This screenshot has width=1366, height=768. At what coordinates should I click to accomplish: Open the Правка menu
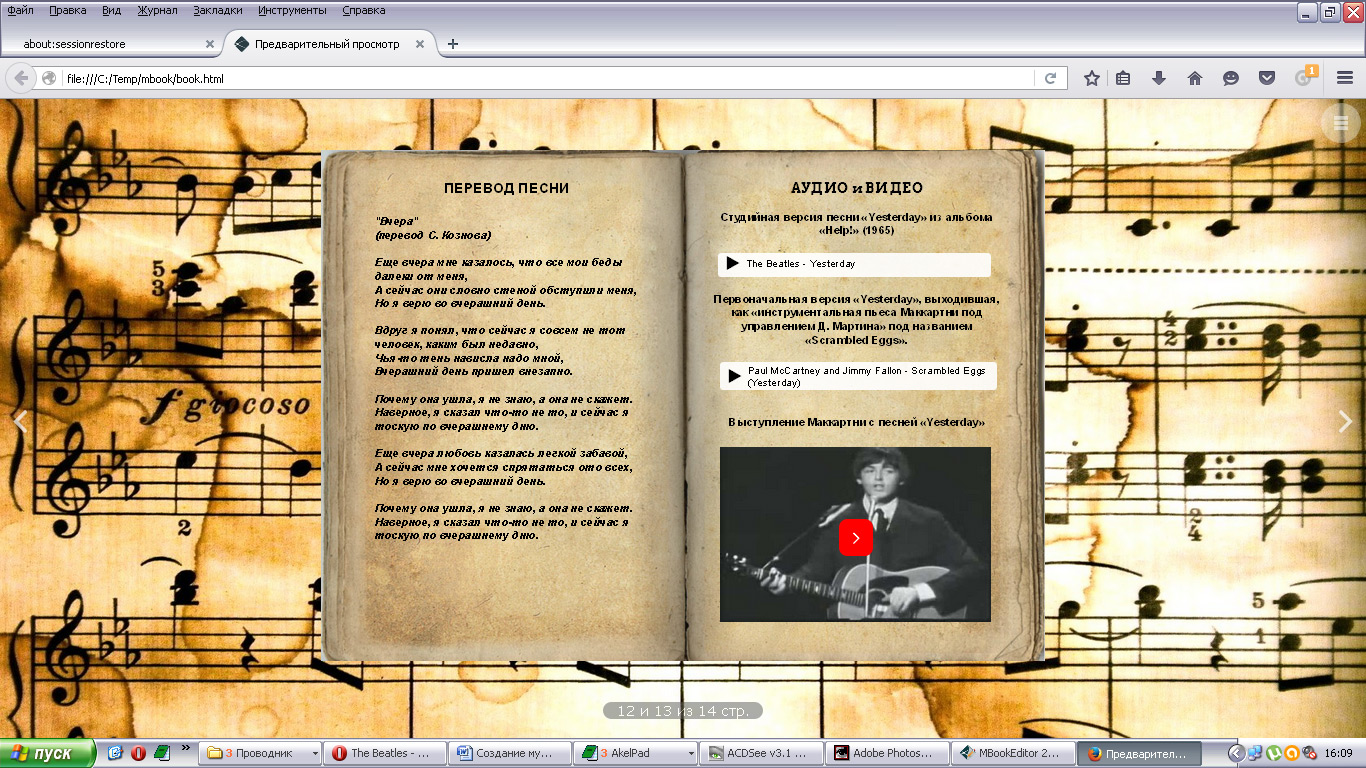pos(67,10)
